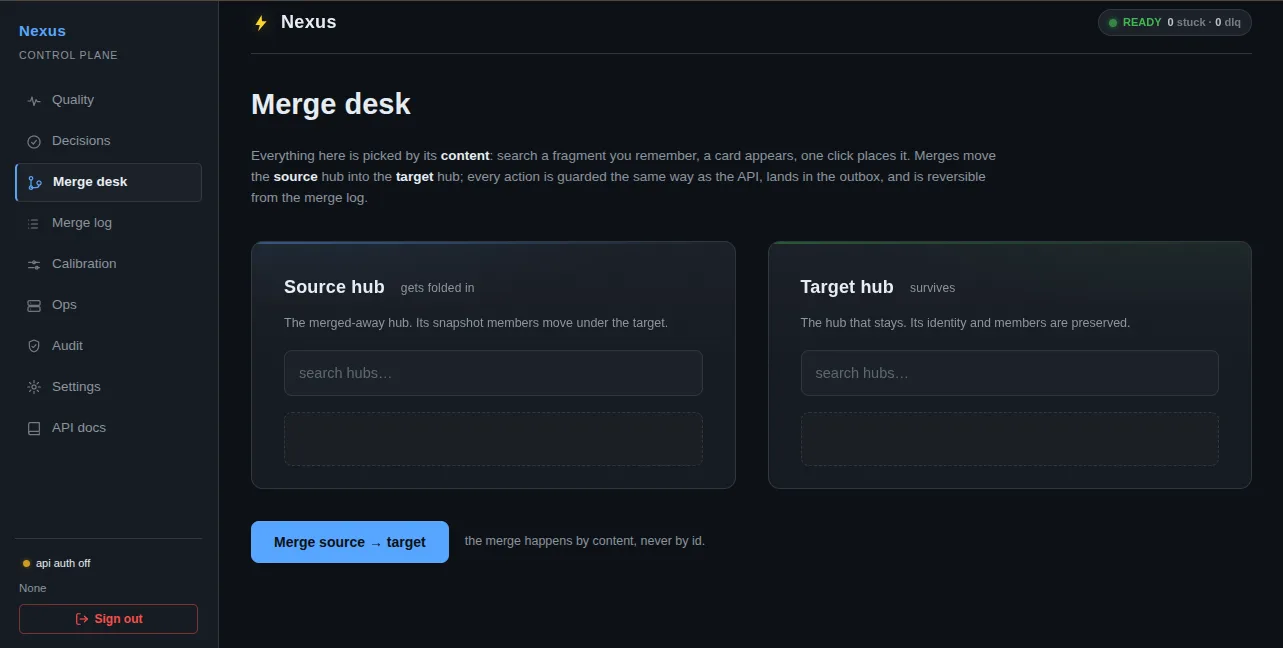The height and width of the screenshot is (648, 1283).
Task: Open the API docs label
Action: (79, 428)
